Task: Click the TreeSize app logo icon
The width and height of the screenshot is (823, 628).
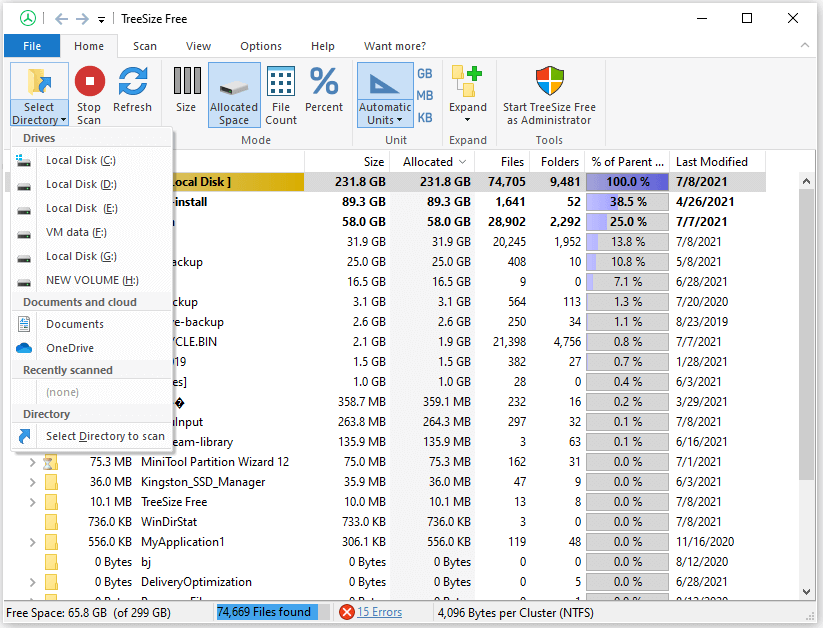Action: 28,18
